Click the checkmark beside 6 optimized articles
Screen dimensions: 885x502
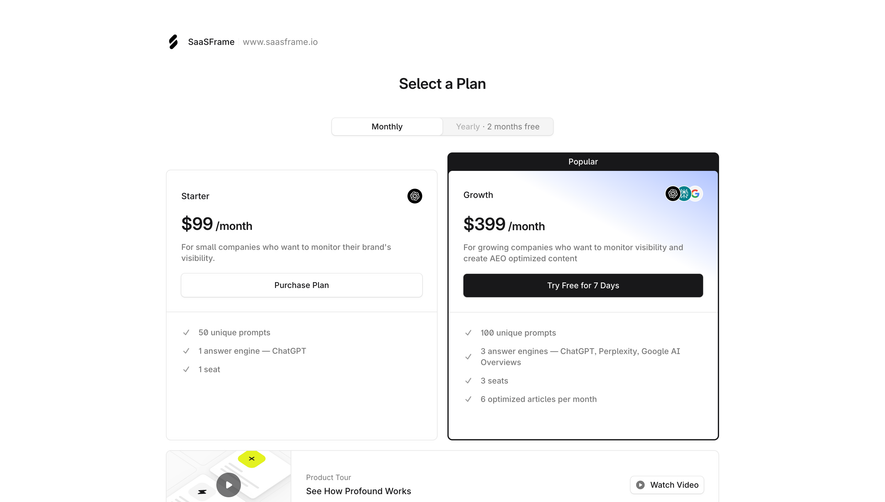(468, 399)
